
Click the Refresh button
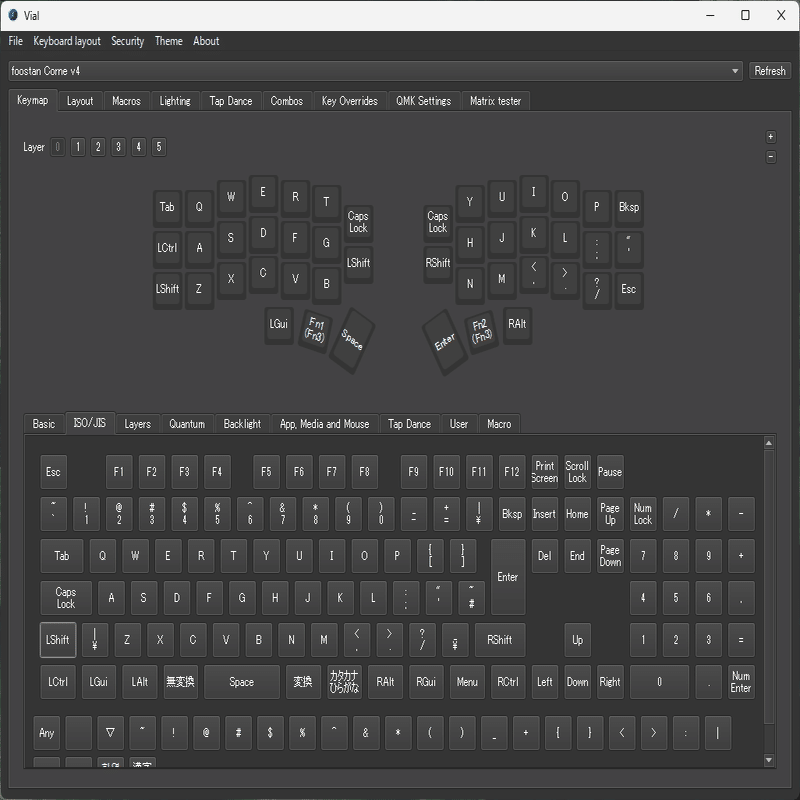[769, 71]
